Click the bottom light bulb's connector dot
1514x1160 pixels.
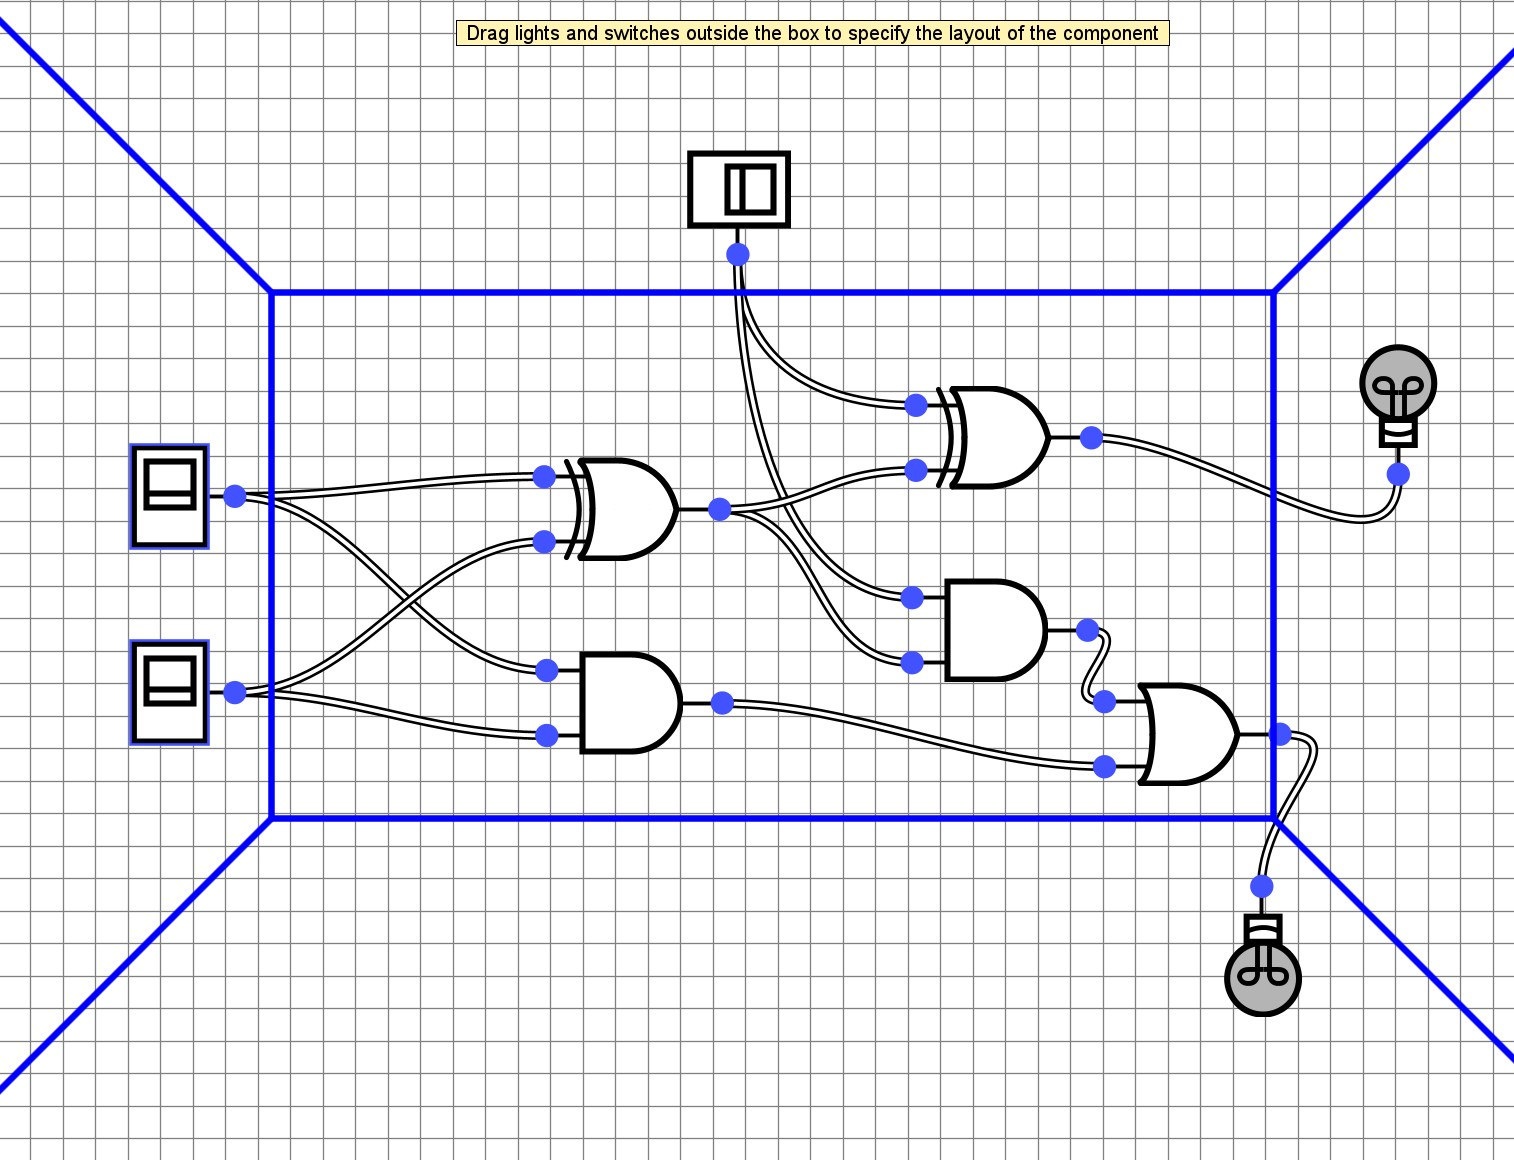(x=1262, y=886)
